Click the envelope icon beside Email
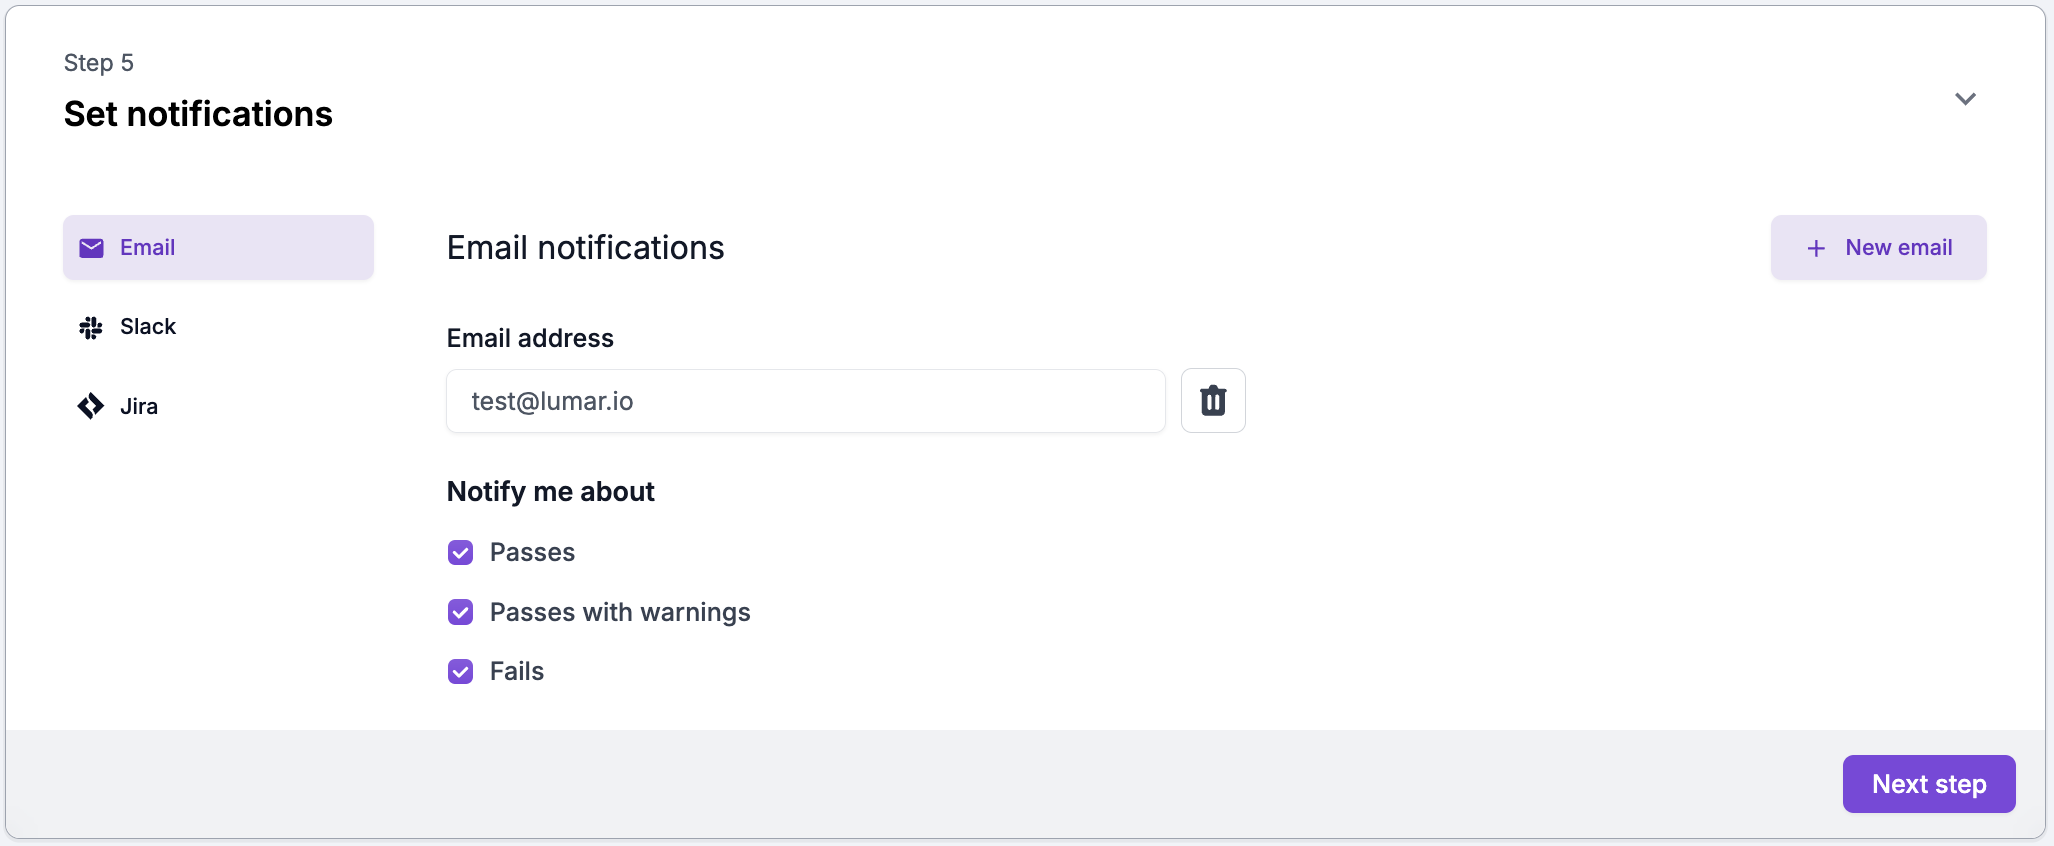 tap(91, 248)
